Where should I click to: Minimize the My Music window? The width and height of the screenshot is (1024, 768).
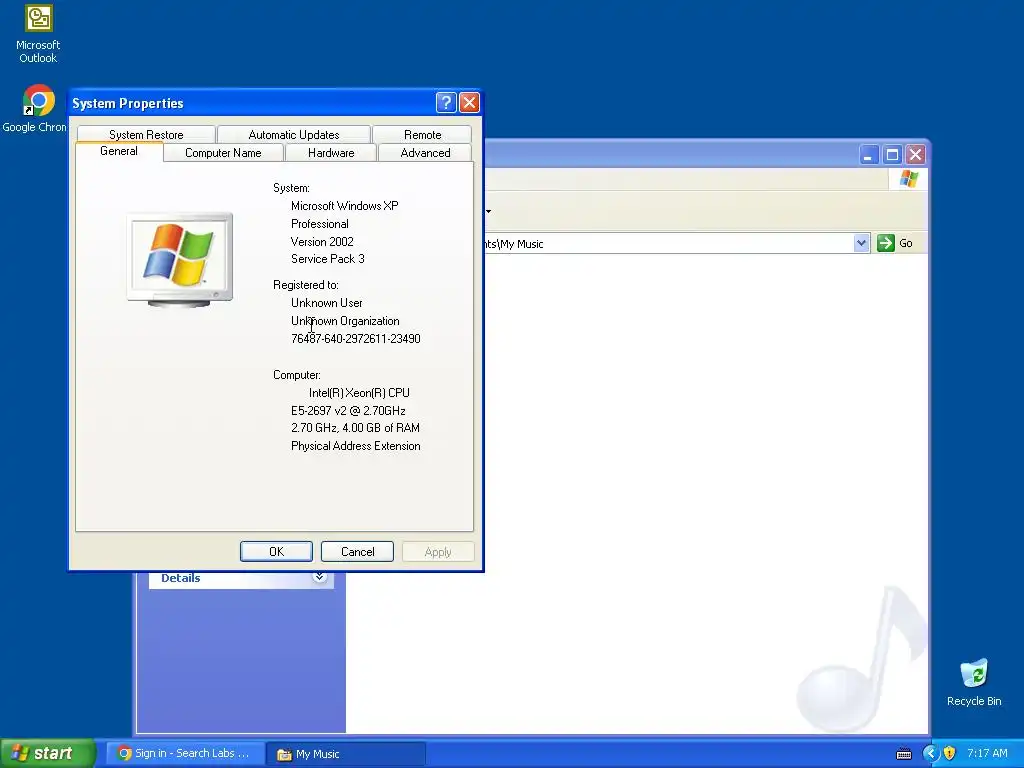click(868, 155)
